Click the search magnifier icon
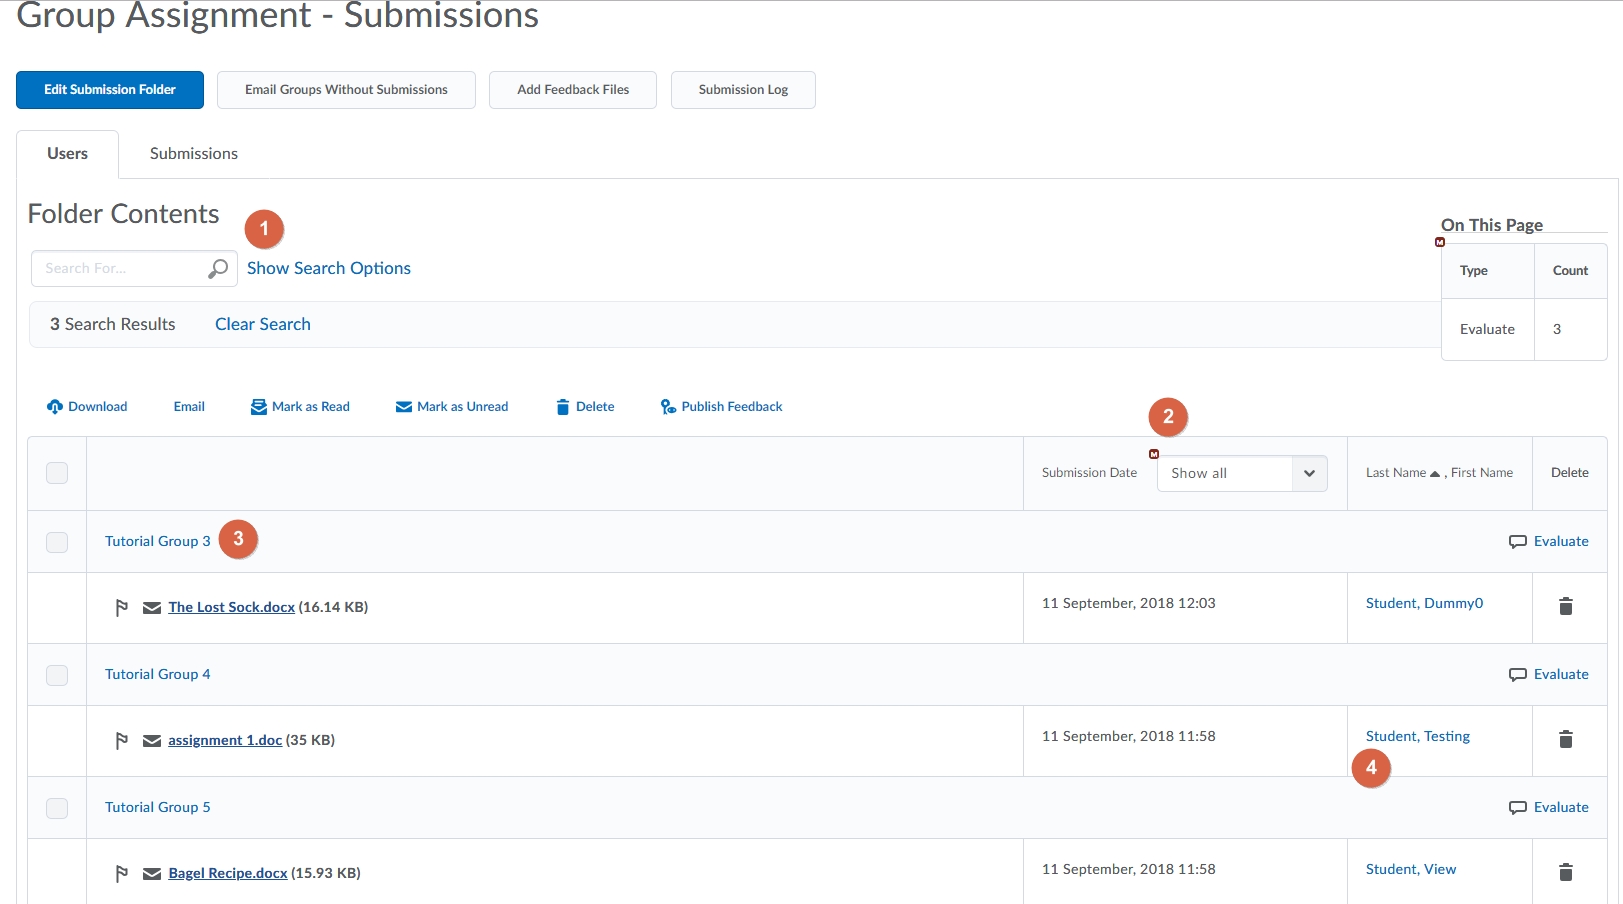1623x904 pixels. (218, 268)
